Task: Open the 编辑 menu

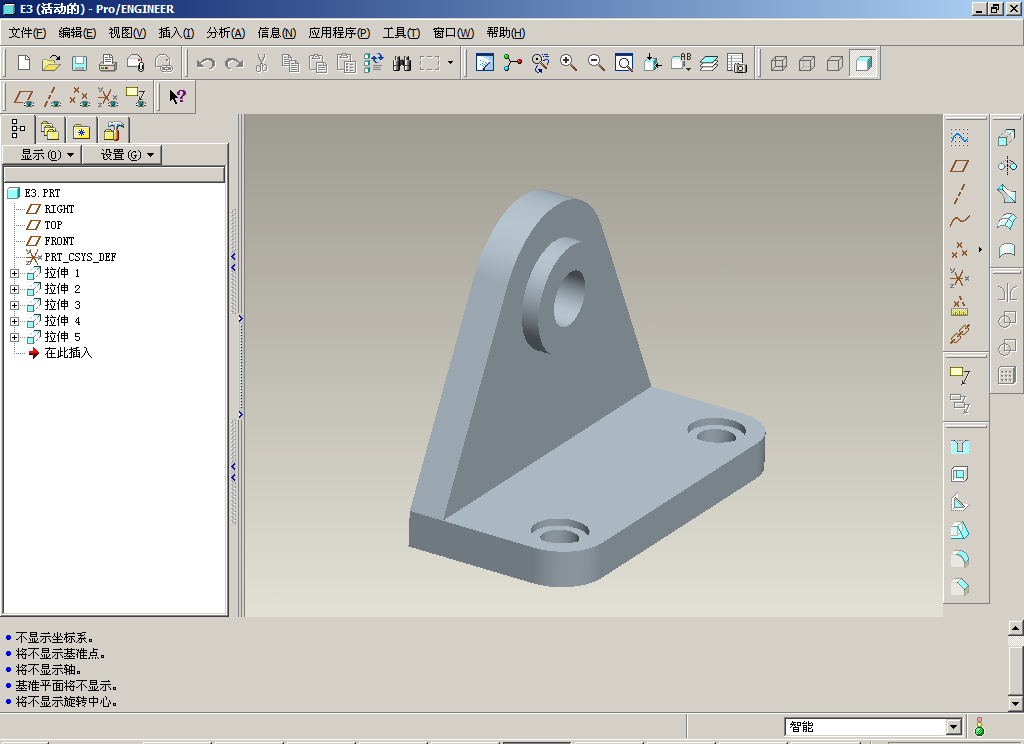Action: pos(77,33)
